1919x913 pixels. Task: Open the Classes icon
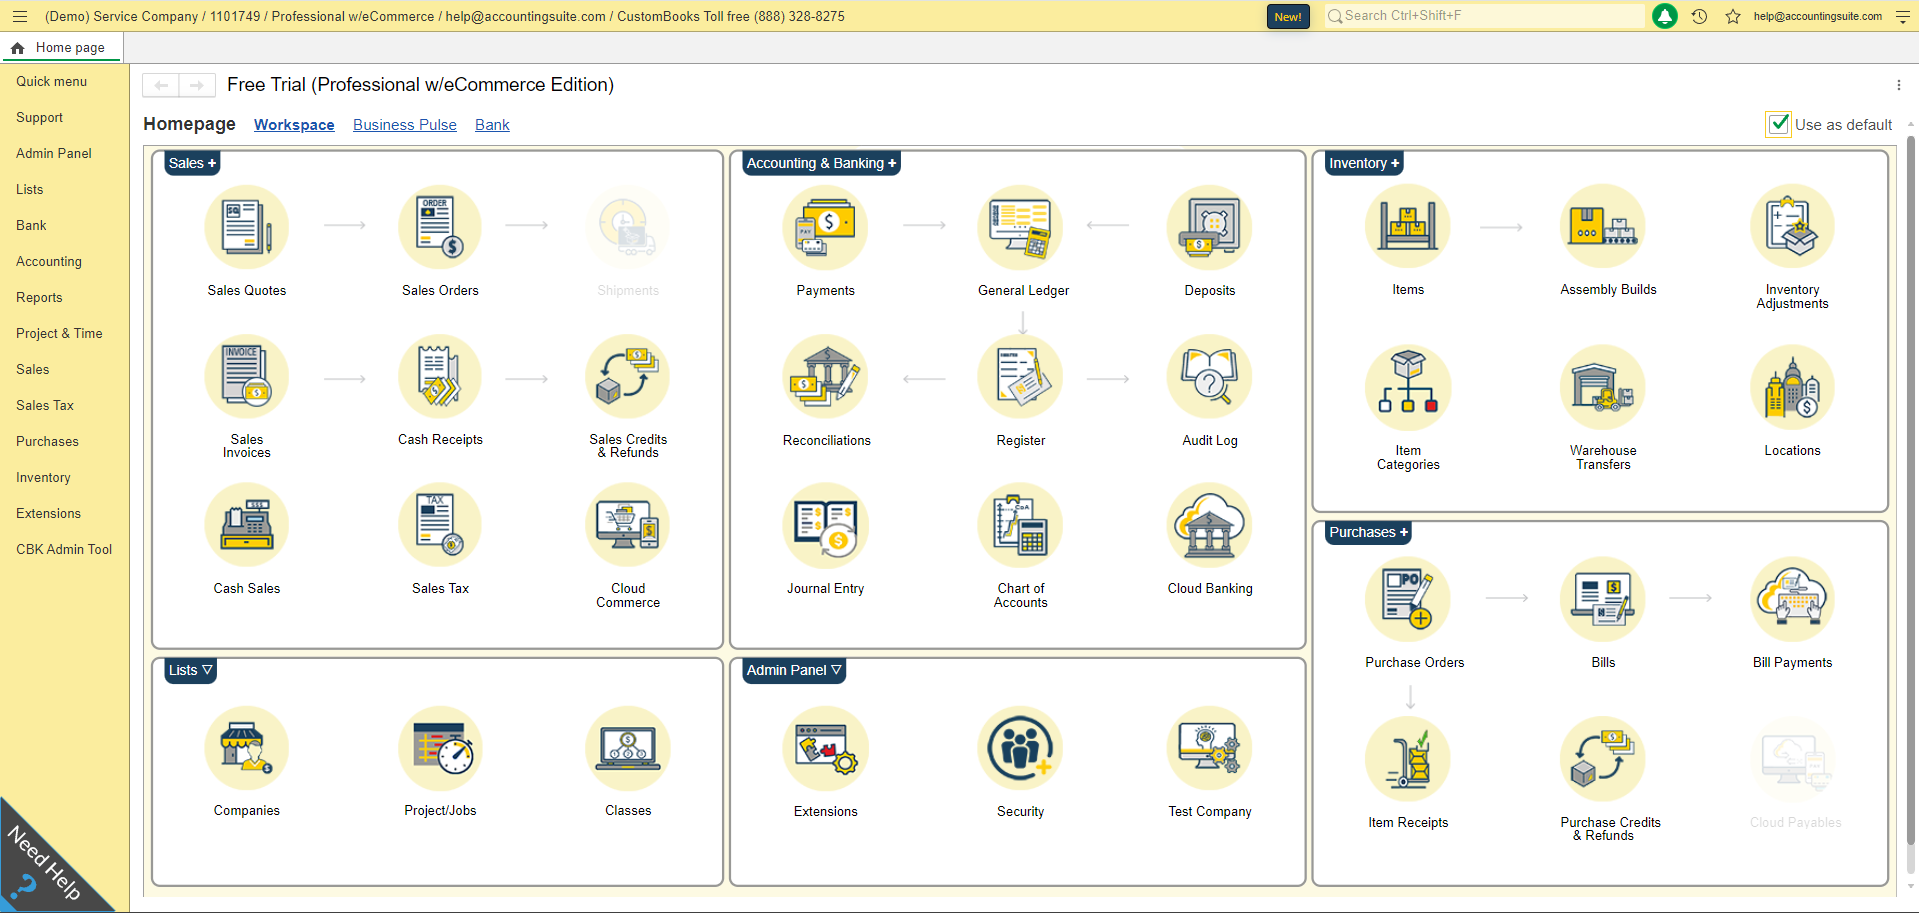[628, 748]
